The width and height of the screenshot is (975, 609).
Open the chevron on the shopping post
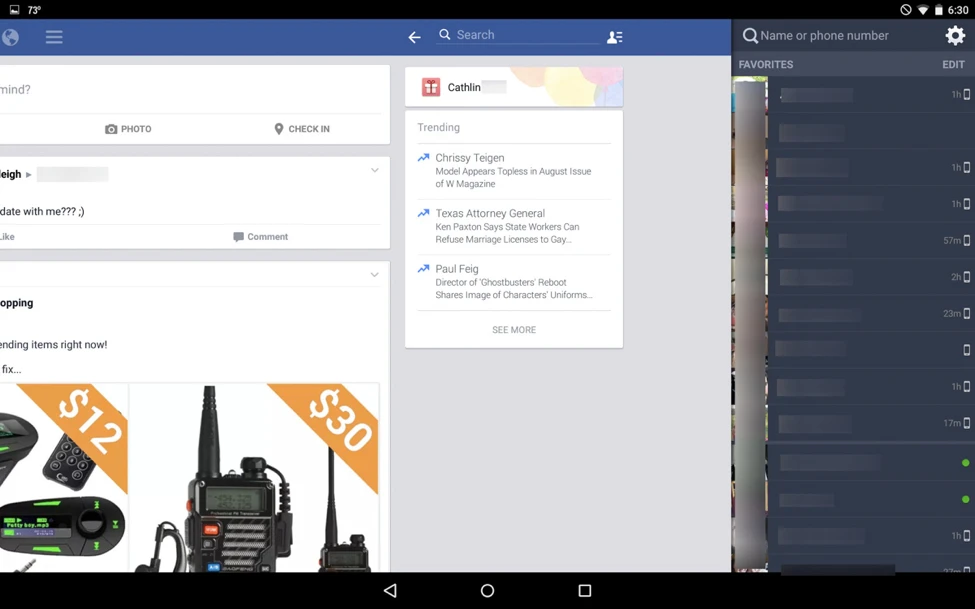pyautogui.click(x=375, y=274)
